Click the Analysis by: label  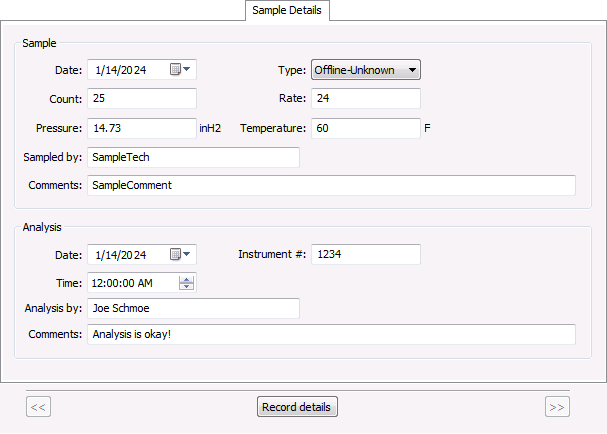point(53,308)
